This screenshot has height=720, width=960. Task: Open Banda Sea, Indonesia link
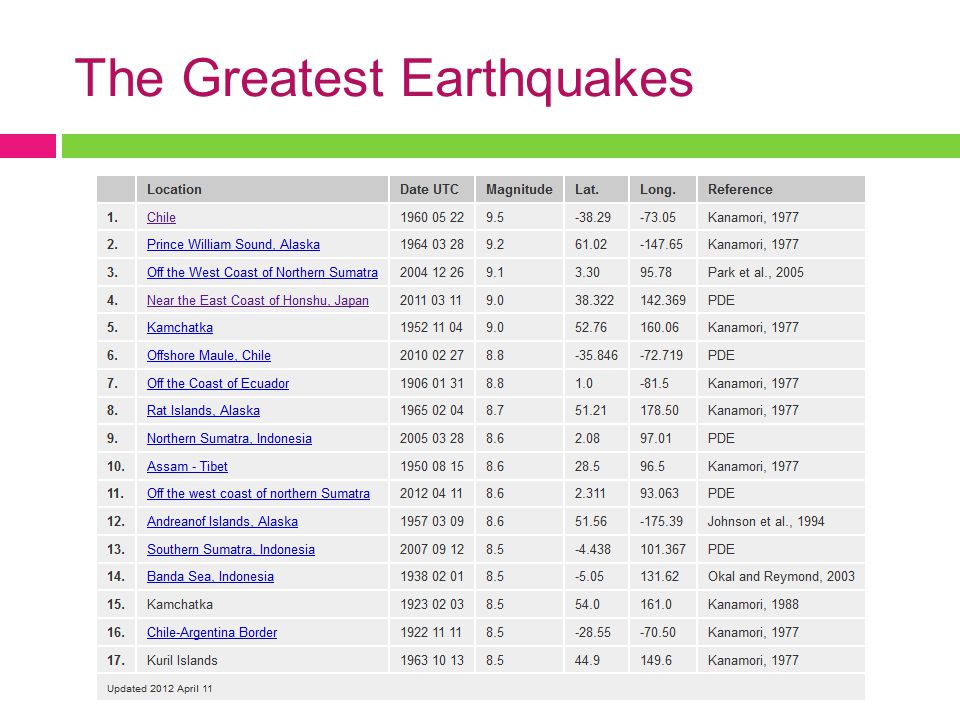(x=211, y=577)
